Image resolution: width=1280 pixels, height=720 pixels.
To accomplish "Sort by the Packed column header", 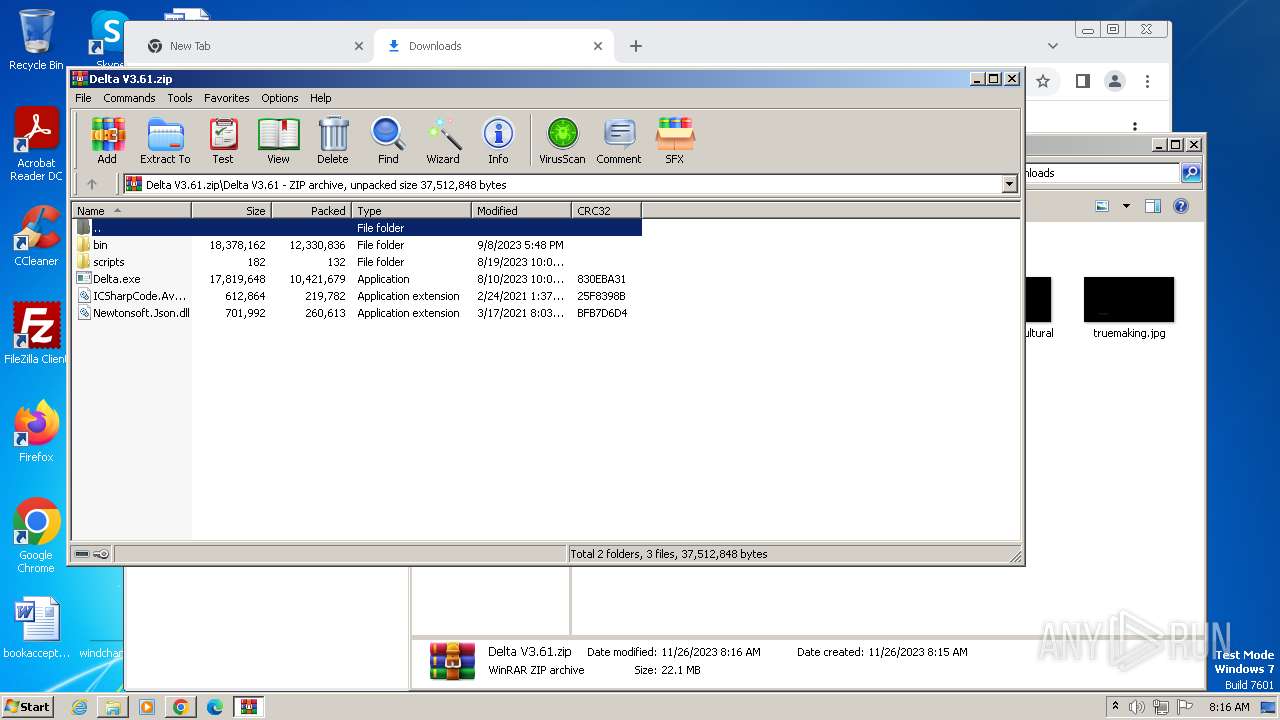I will click(x=311, y=211).
